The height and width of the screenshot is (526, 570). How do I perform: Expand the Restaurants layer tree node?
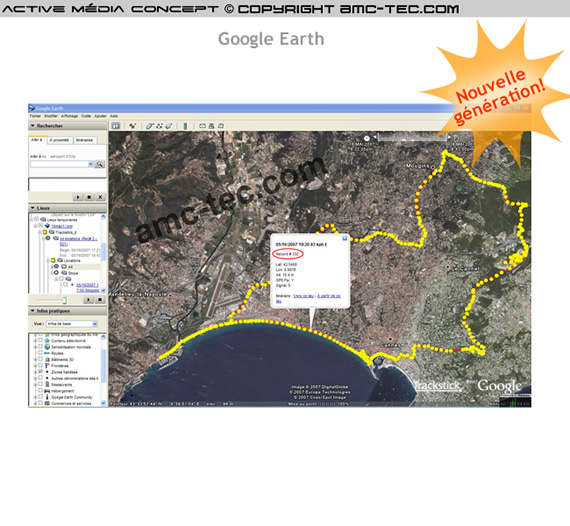pos(35,384)
